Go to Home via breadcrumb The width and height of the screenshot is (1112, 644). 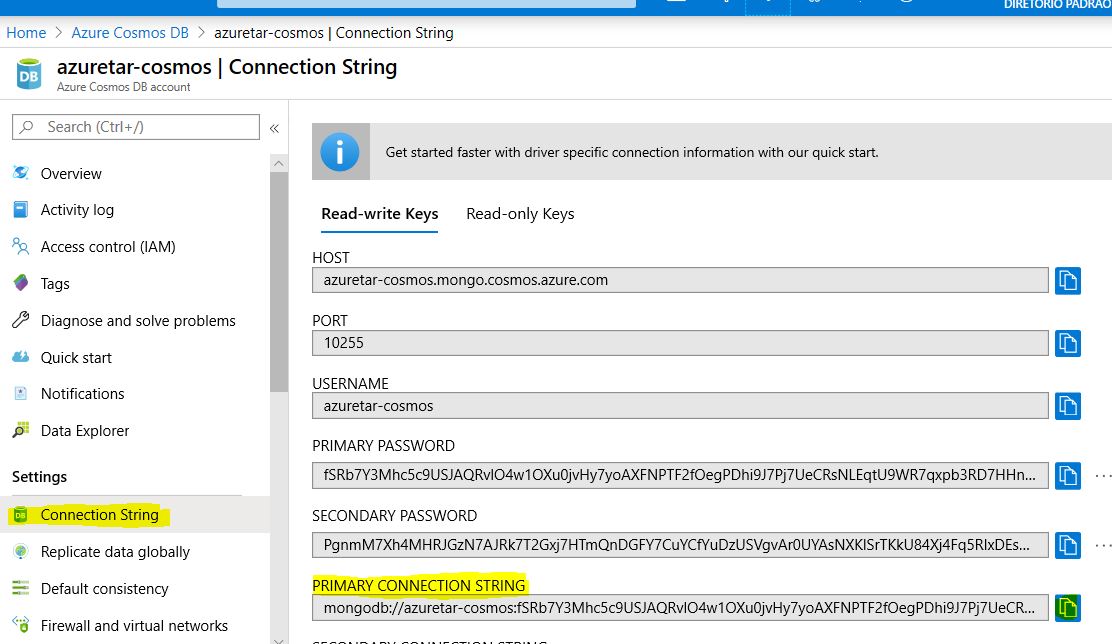point(26,33)
